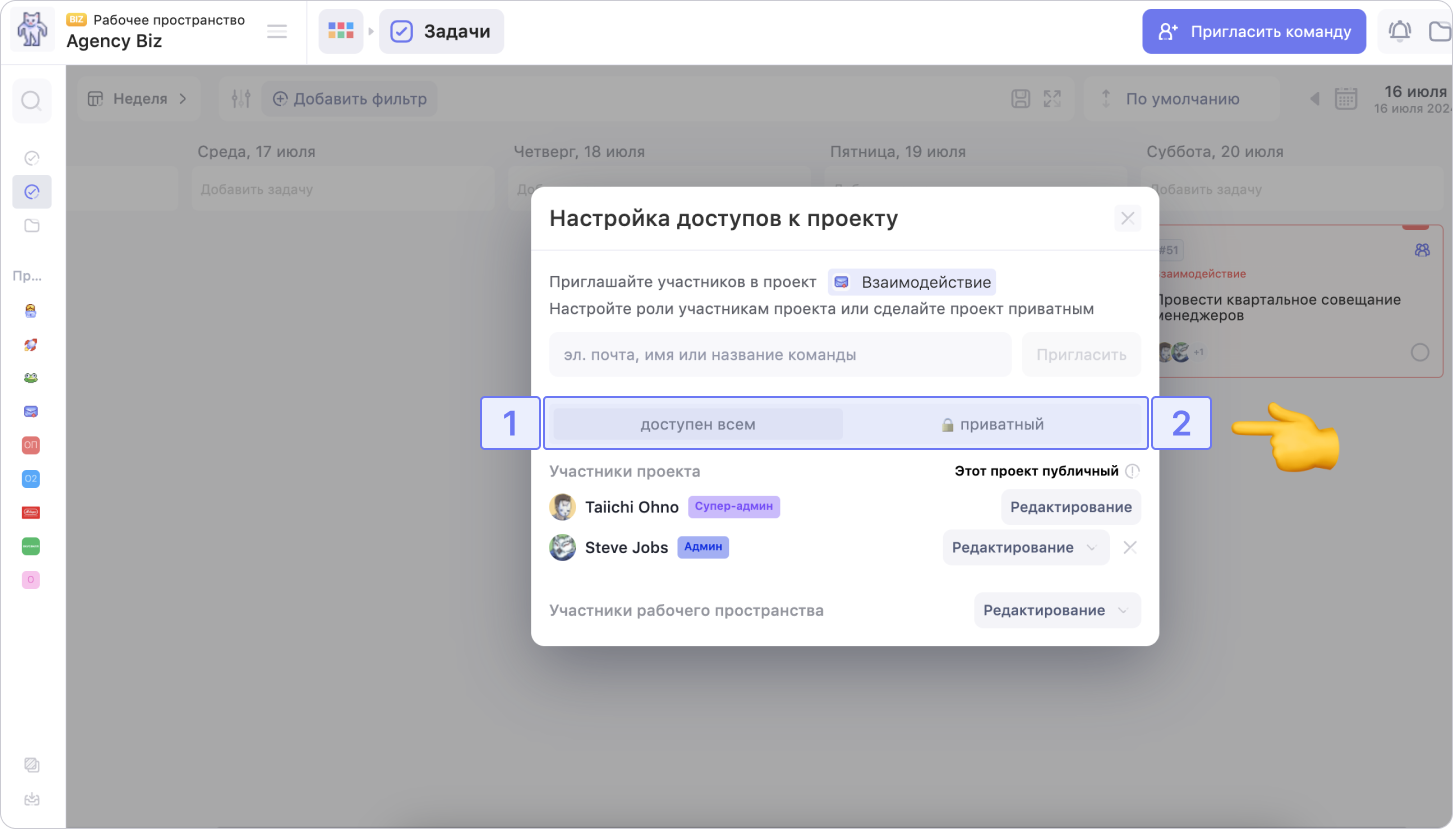This screenshot has height=829, width=1453.
Task: Click the filter settings sliders icon
Action: click(x=241, y=99)
